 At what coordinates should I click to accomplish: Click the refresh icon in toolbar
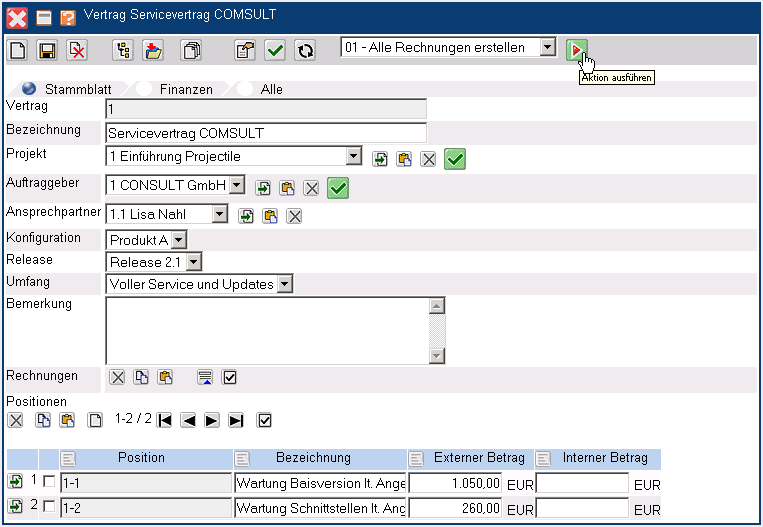click(x=305, y=49)
